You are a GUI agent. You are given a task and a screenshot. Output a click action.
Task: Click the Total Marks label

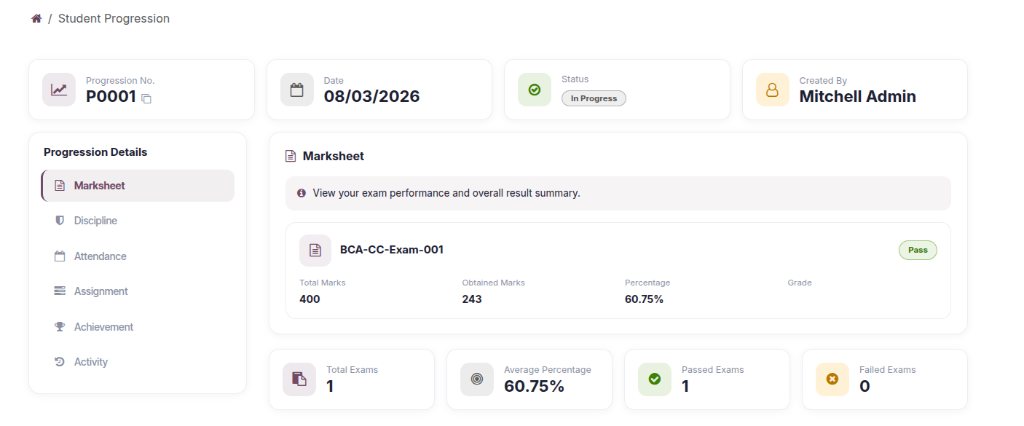323,283
